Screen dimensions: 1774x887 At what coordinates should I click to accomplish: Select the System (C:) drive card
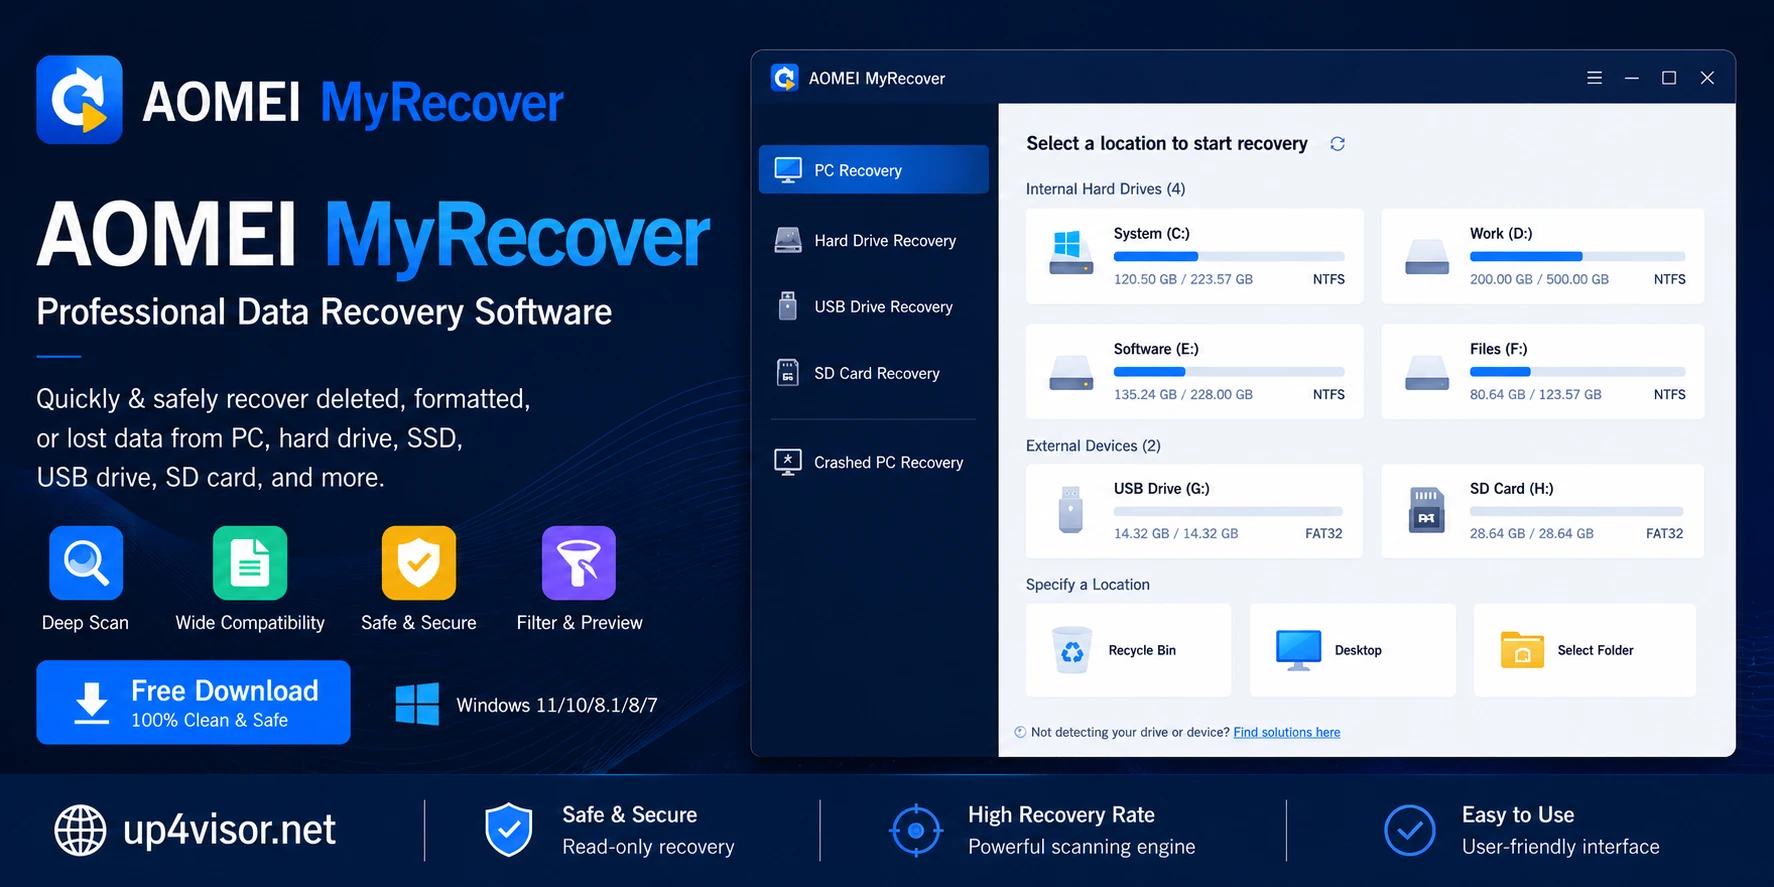pos(1194,256)
